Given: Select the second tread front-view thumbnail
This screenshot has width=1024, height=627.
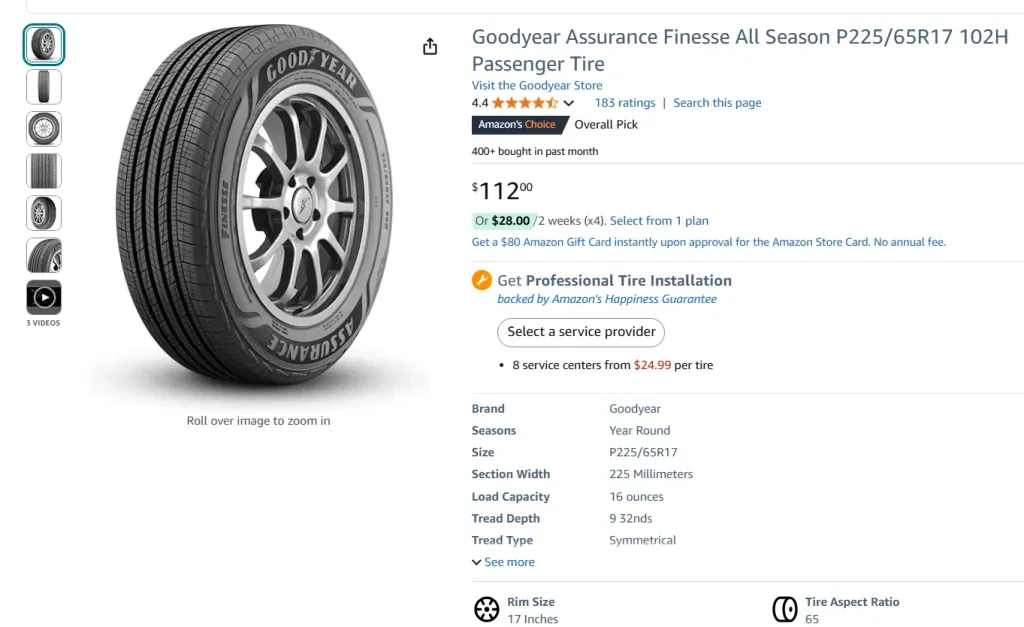Looking at the screenshot, I should tap(44, 87).
